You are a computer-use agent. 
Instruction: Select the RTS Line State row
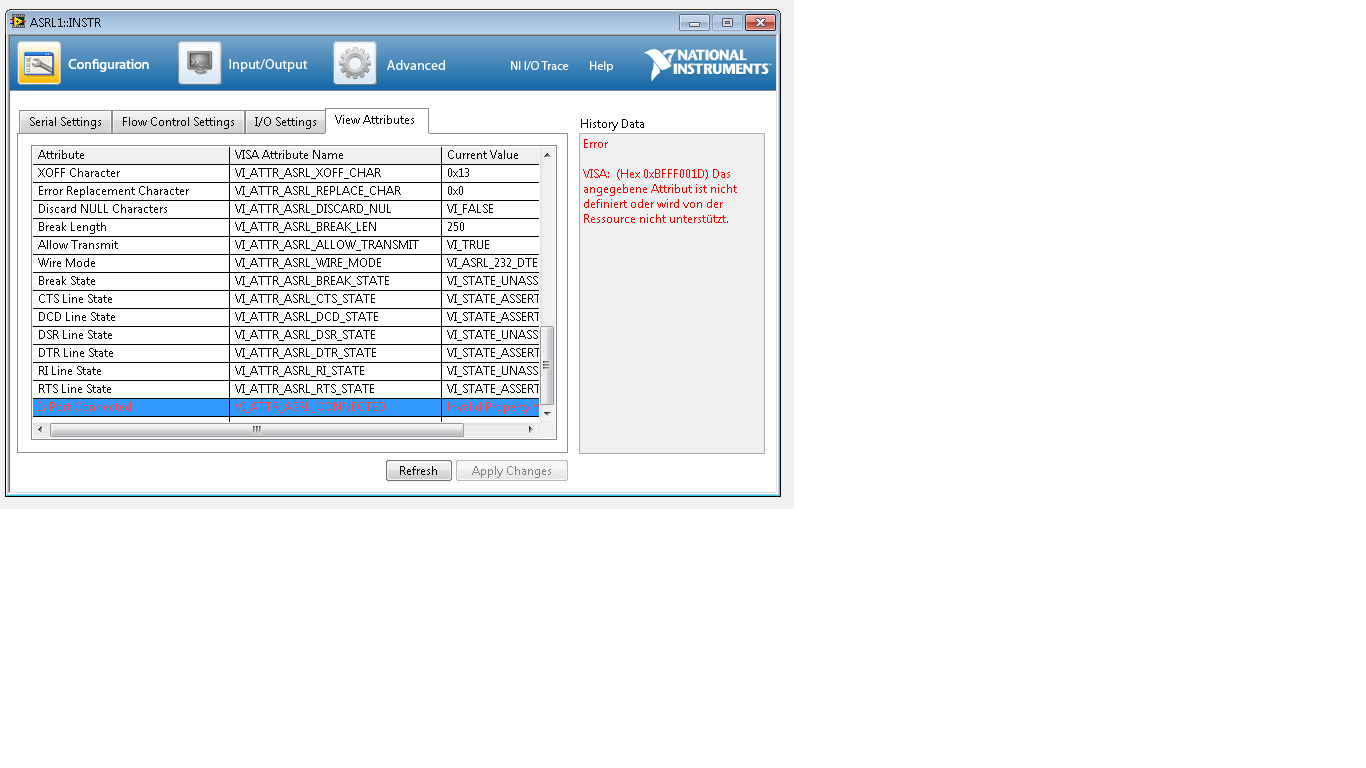click(286, 389)
